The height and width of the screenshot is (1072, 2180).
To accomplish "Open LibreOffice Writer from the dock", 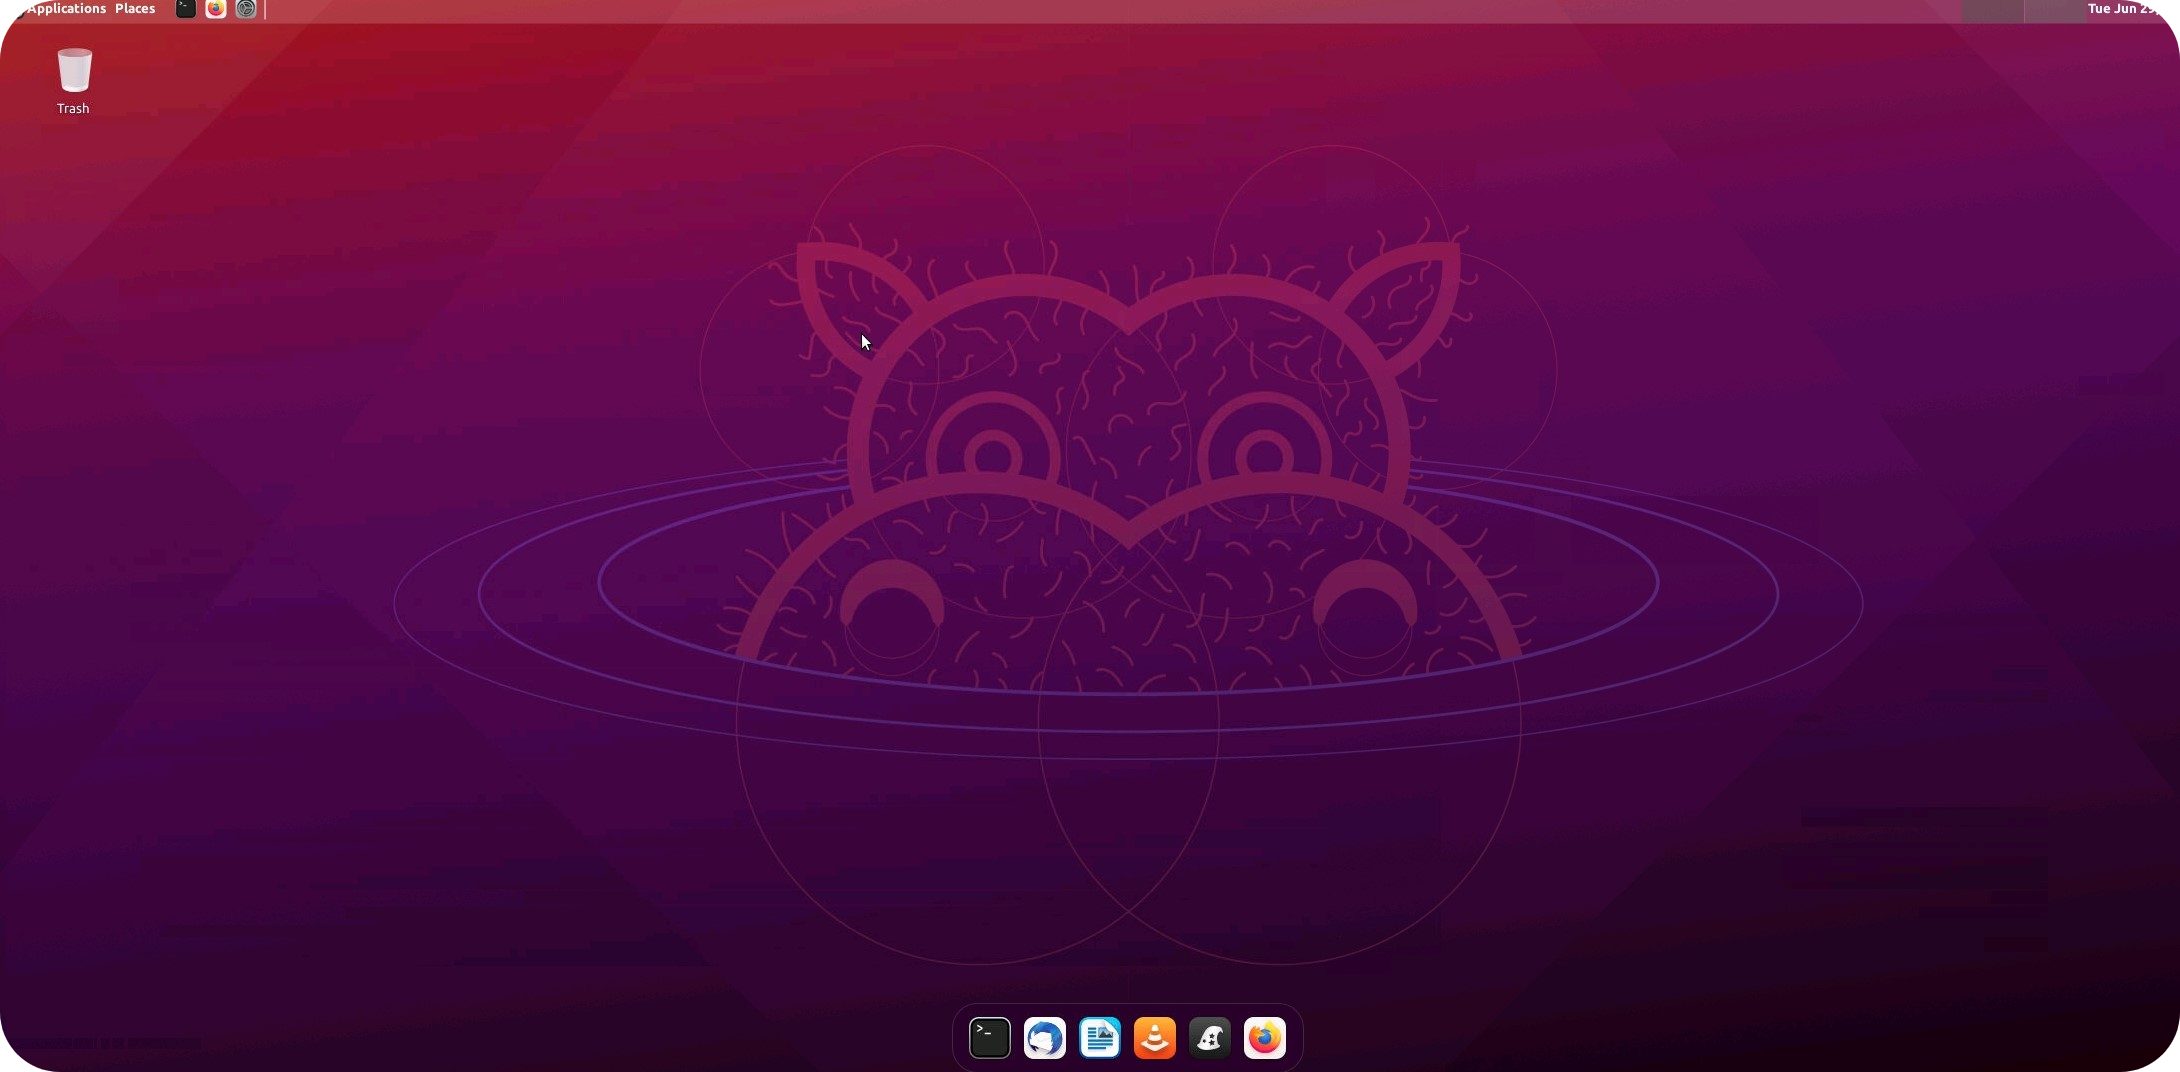I will click(x=1100, y=1038).
